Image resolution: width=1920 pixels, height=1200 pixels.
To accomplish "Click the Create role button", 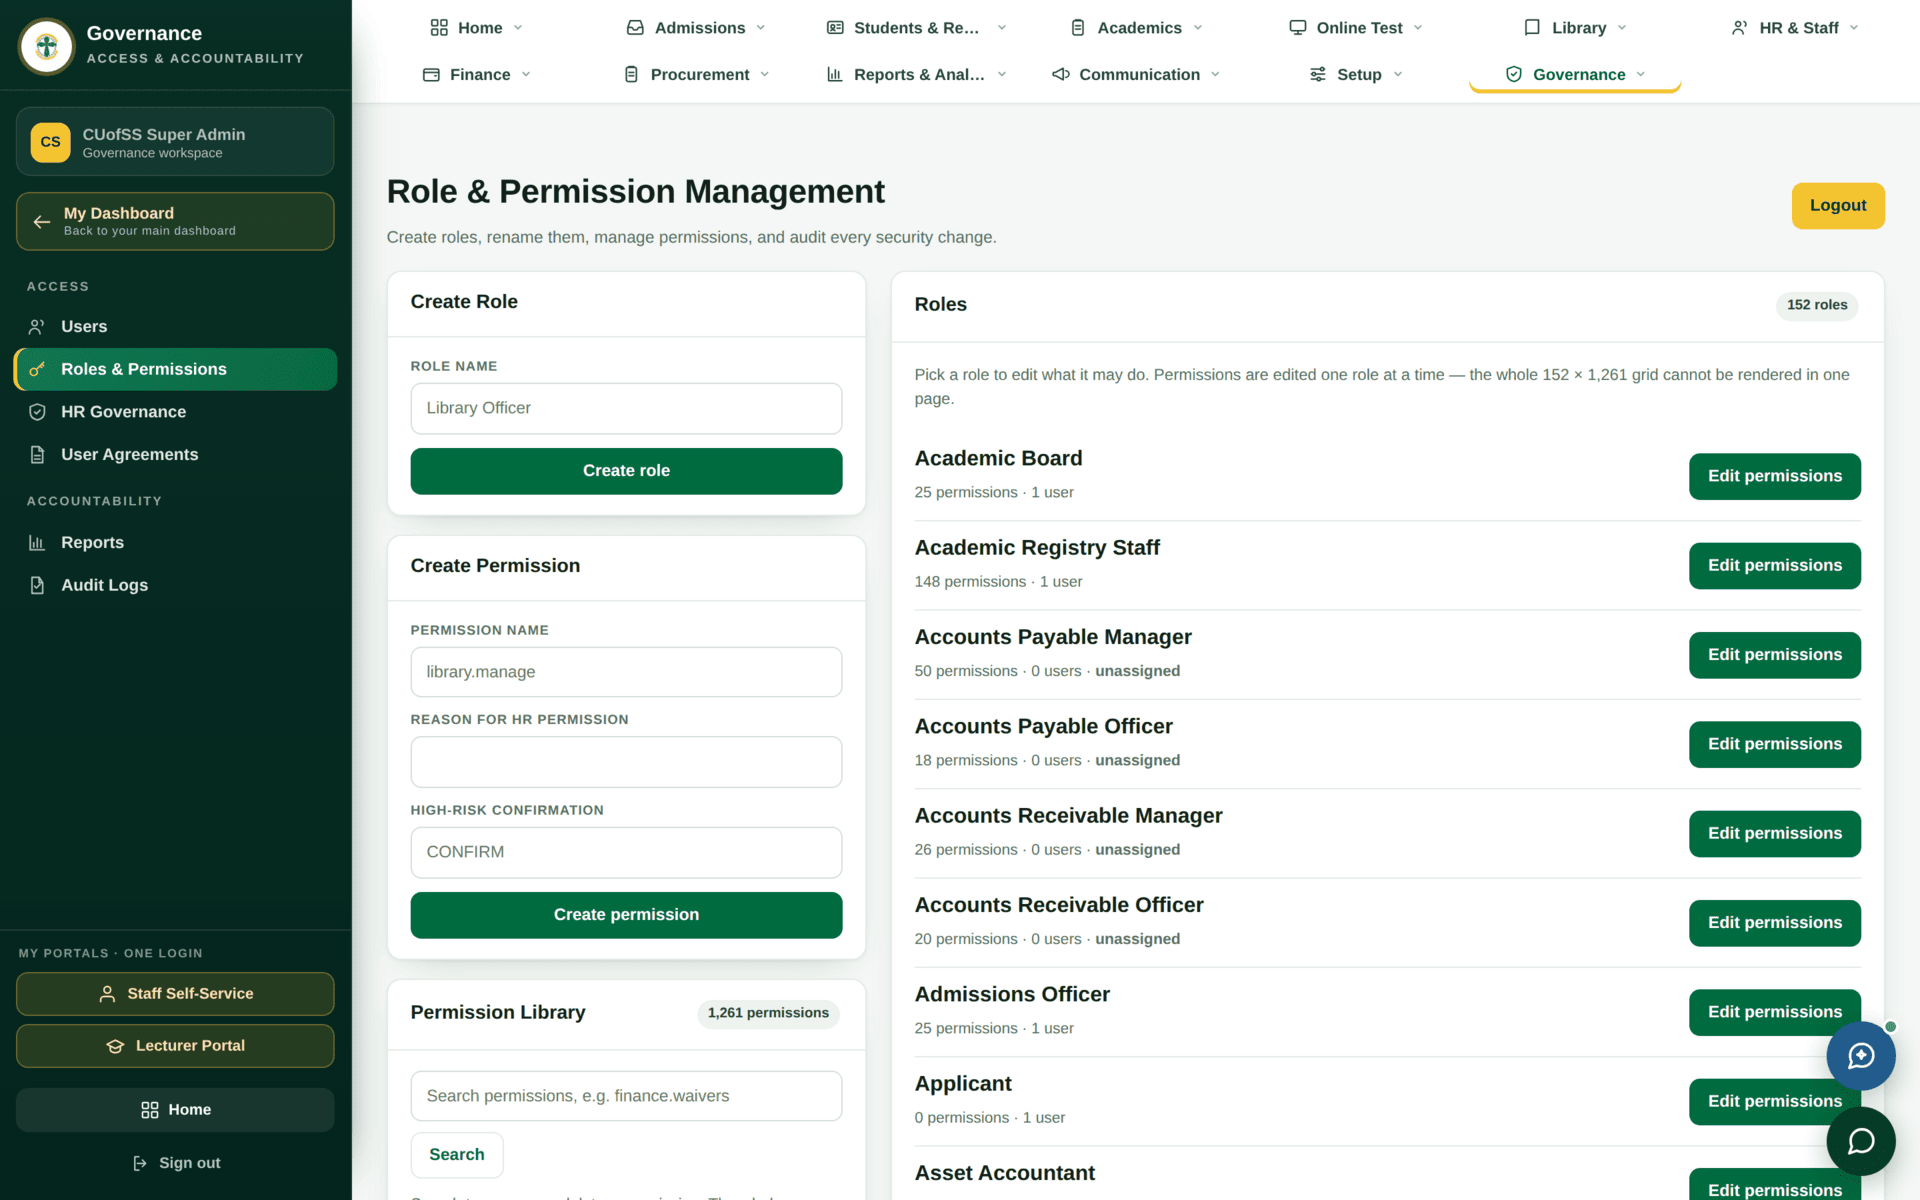I will [x=626, y=471].
